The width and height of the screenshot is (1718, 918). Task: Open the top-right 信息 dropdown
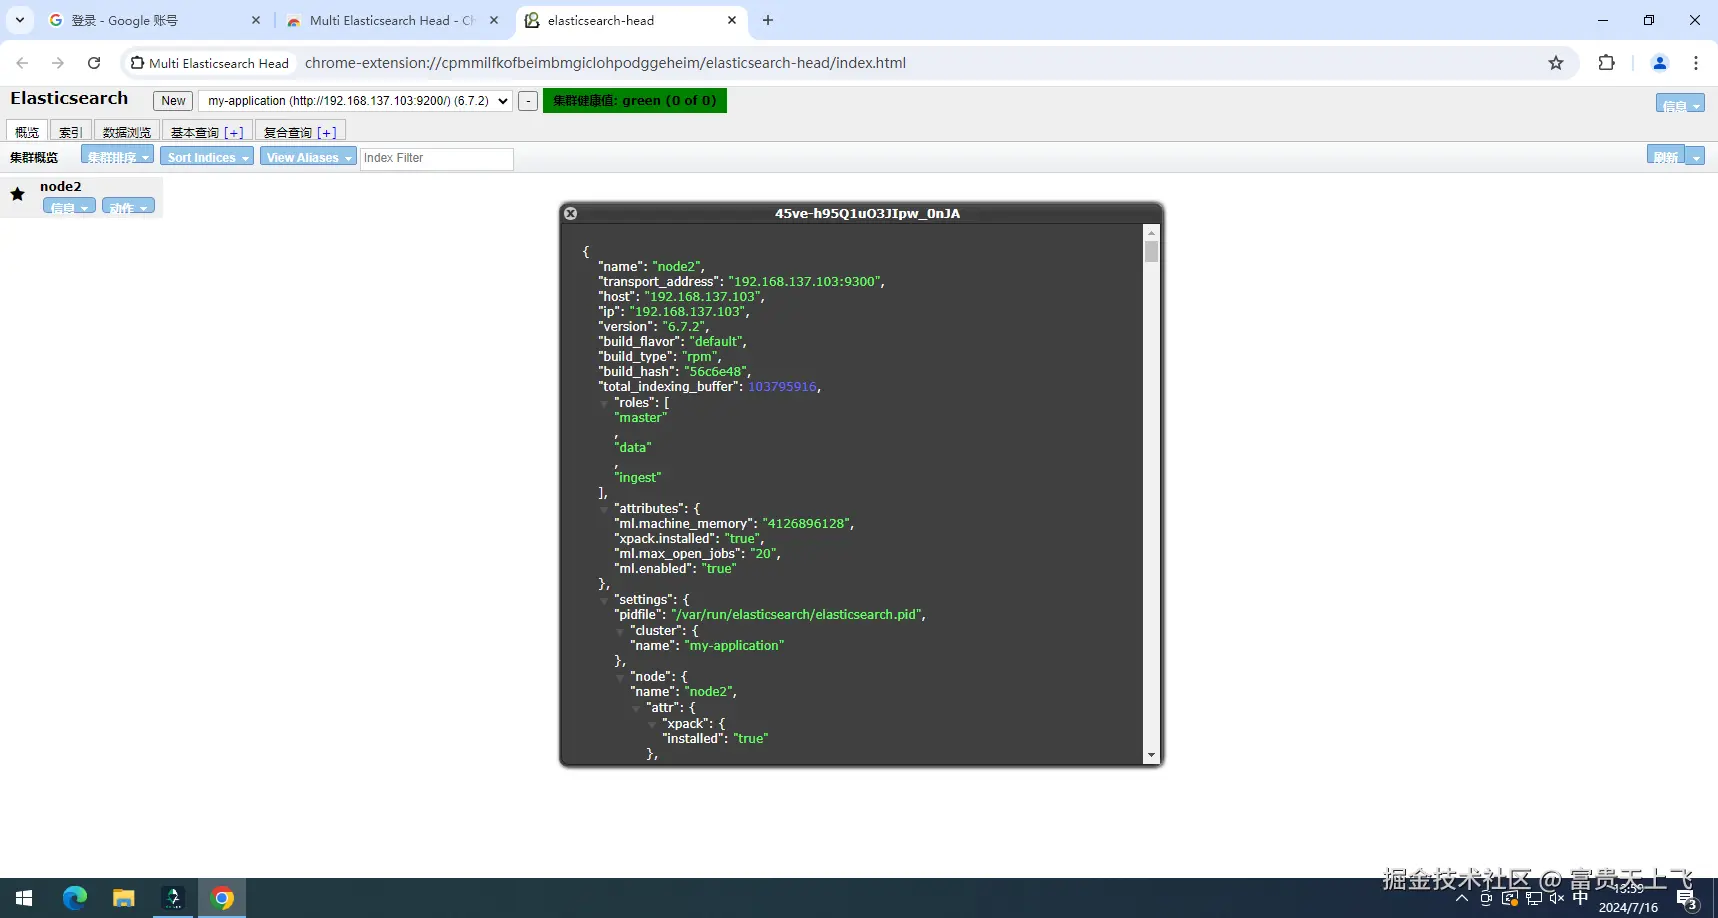point(1680,104)
